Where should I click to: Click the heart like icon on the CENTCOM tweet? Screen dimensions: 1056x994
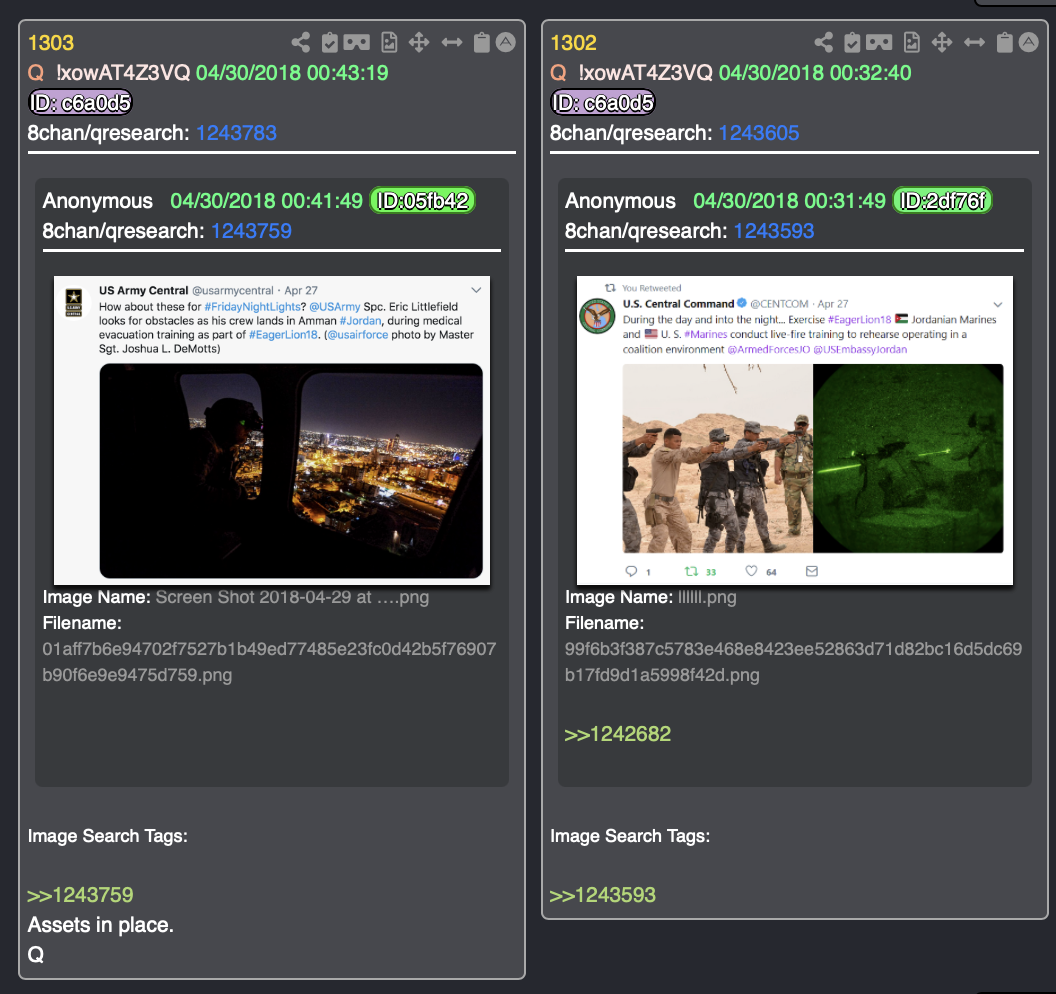752,571
